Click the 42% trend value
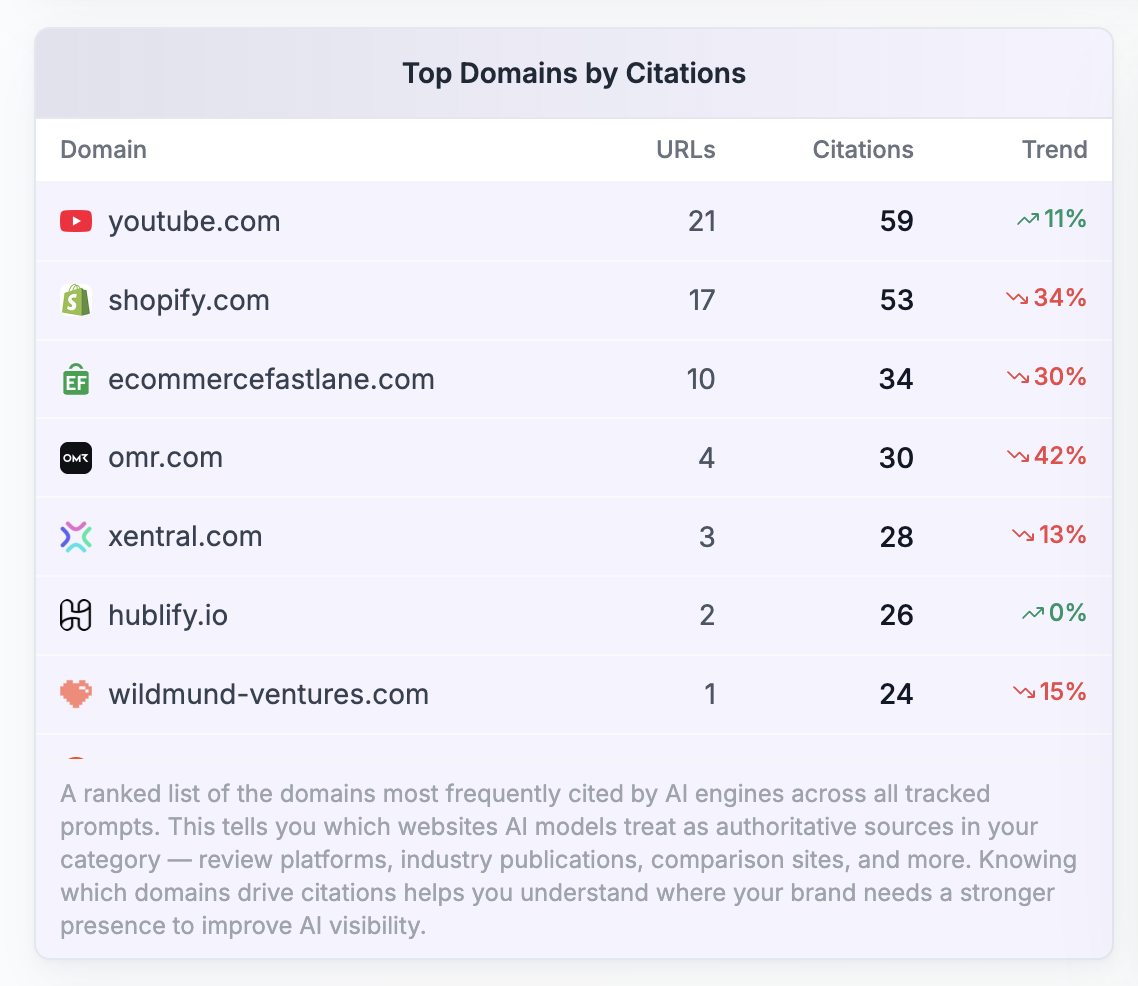Image resolution: width=1138 pixels, height=986 pixels. click(1060, 456)
